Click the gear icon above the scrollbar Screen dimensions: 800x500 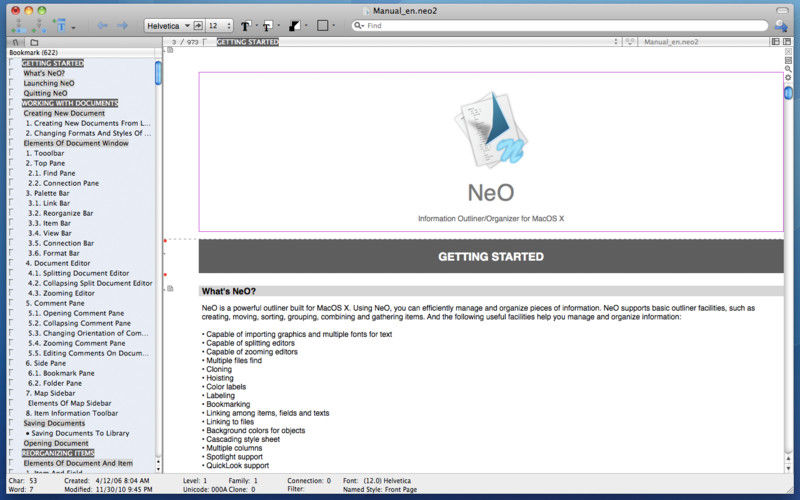788,78
